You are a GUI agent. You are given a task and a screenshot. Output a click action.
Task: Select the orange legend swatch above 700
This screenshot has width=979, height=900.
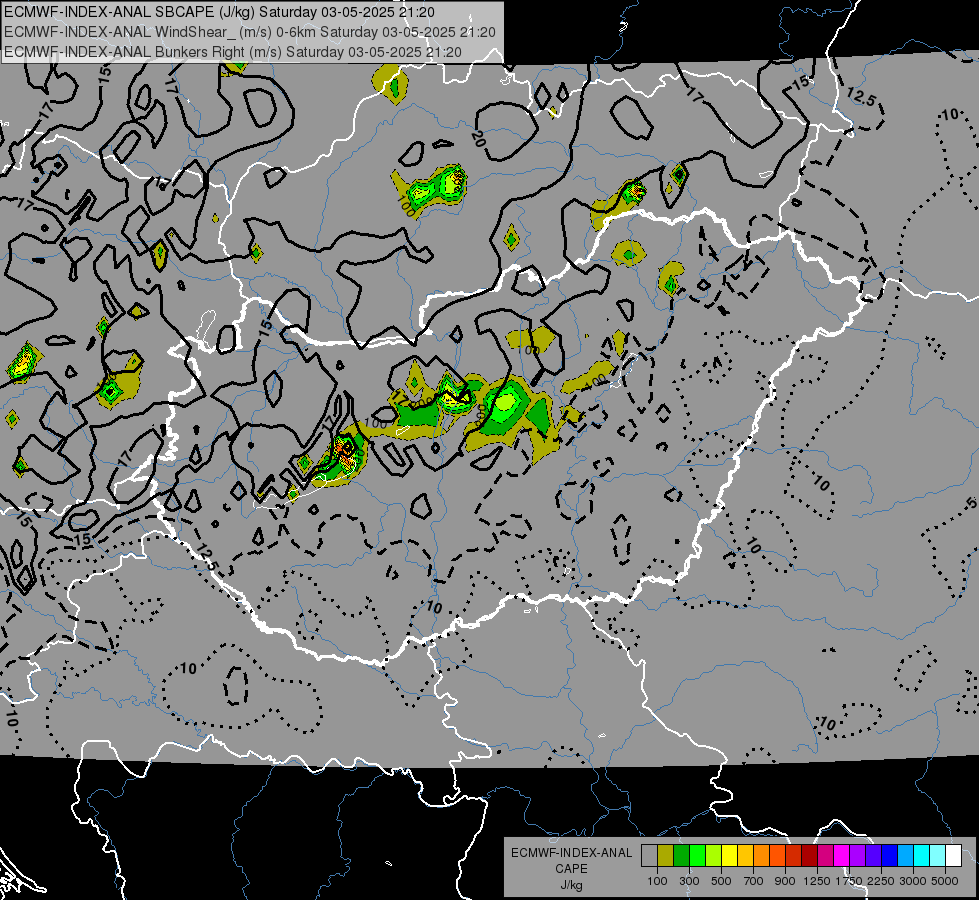pyautogui.click(x=761, y=856)
